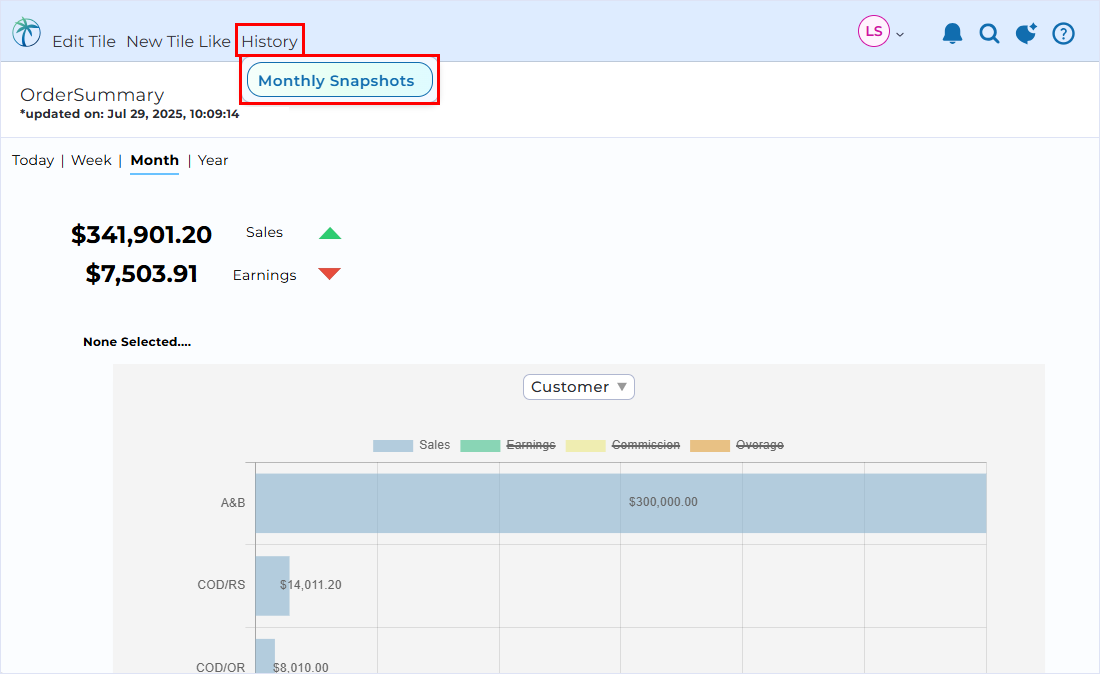Click the LS user avatar
The image size is (1100, 674).
pos(873,32)
